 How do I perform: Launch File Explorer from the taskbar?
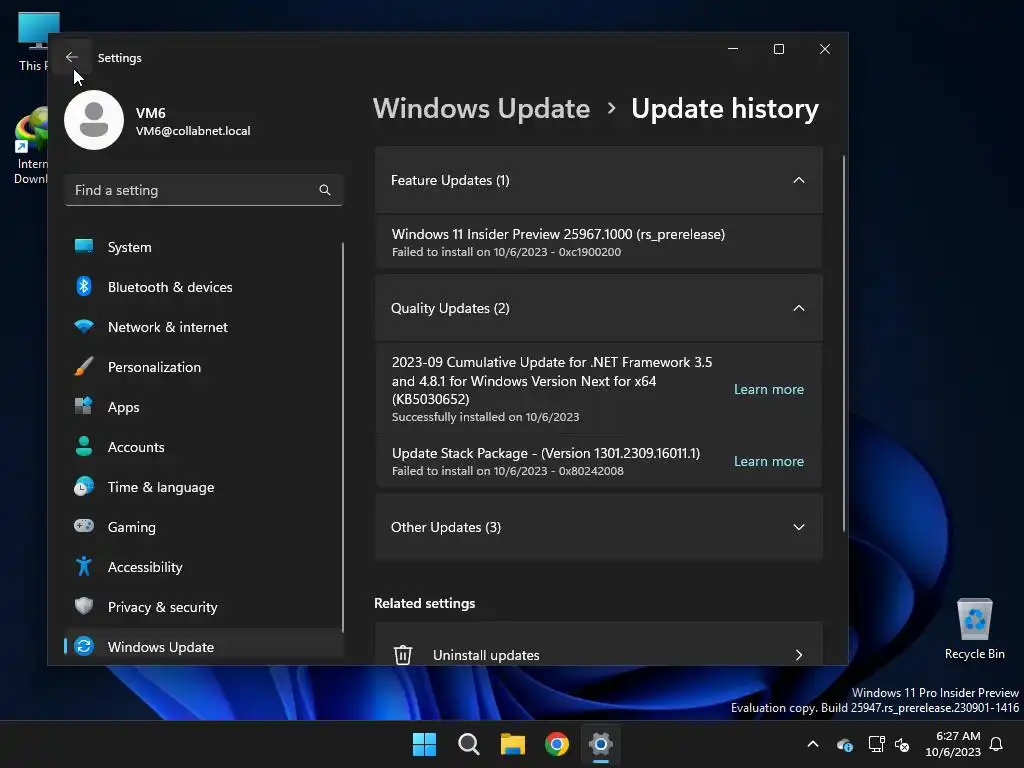point(513,744)
